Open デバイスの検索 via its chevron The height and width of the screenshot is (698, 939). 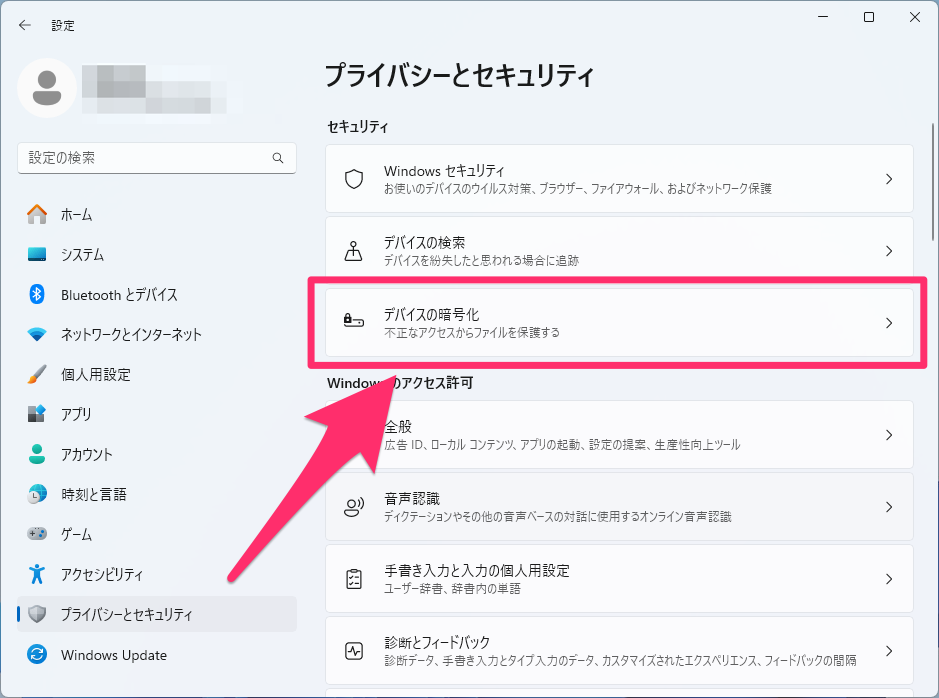pos(889,251)
